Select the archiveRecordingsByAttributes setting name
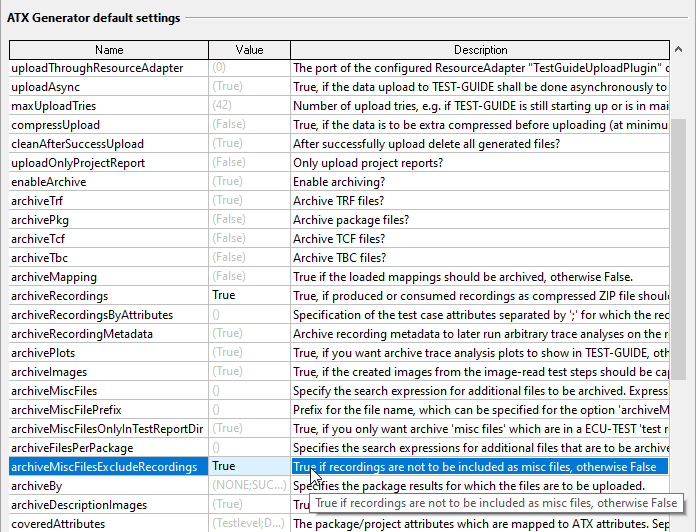Screen dimensions: 696x532 [x=92, y=315]
